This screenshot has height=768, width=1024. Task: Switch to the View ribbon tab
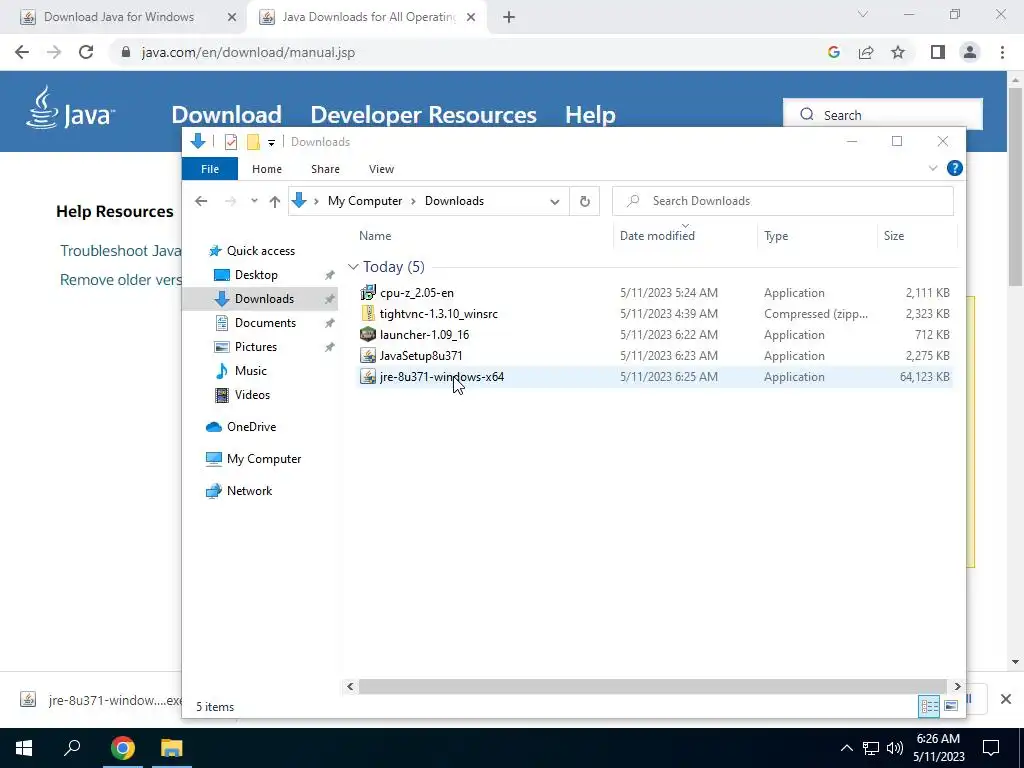tap(381, 169)
